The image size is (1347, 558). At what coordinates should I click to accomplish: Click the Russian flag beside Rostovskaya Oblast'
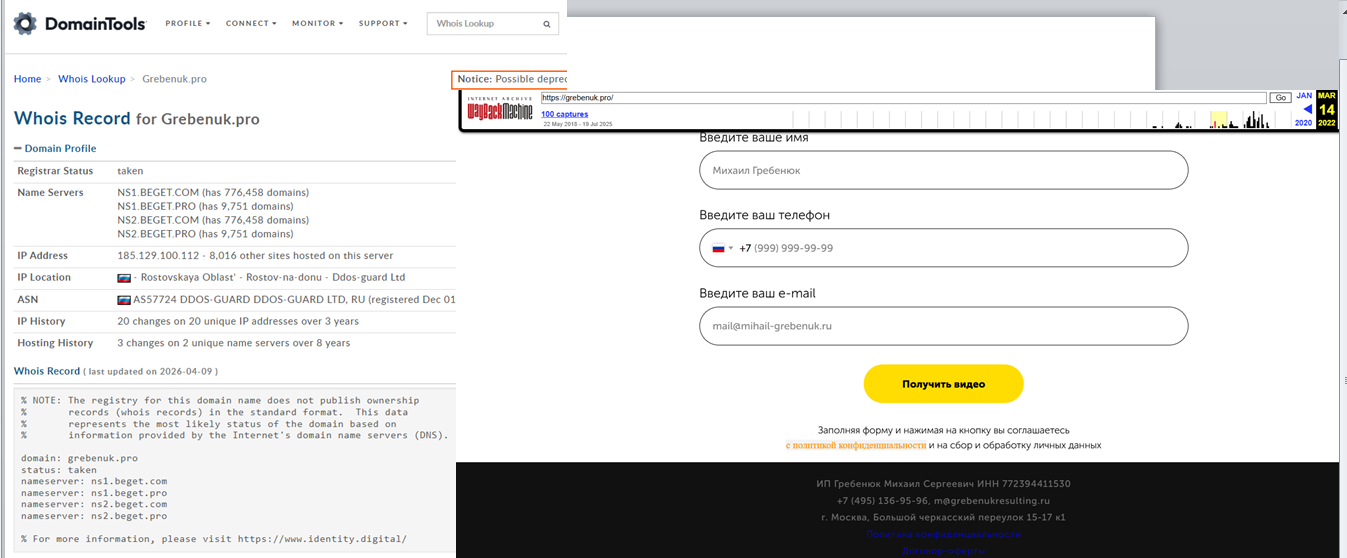(124, 278)
